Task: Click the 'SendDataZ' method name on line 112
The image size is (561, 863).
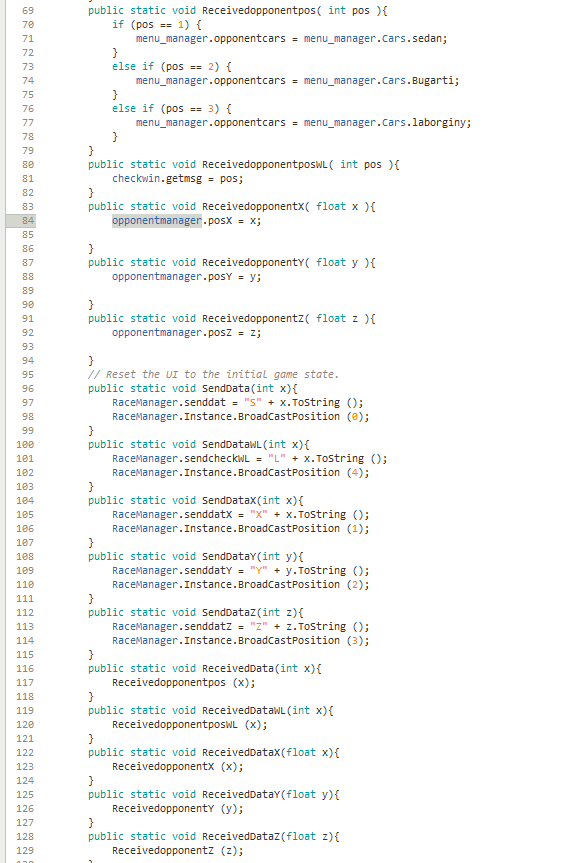Action: pyautogui.click(x=229, y=613)
